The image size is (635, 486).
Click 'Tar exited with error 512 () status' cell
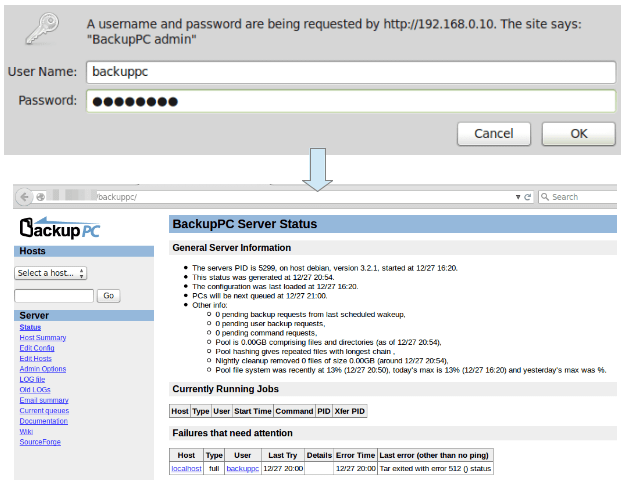pyautogui.click(x=435, y=469)
